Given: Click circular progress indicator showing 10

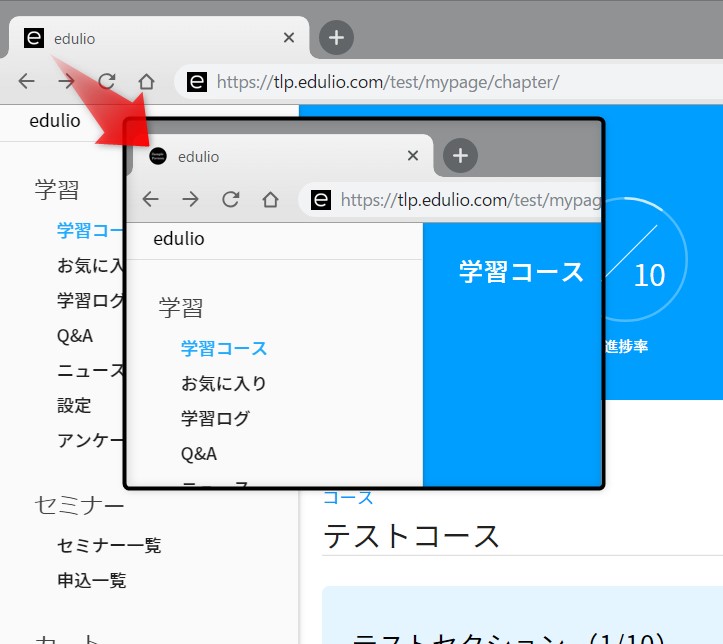Looking at the screenshot, I should pos(646,260).
